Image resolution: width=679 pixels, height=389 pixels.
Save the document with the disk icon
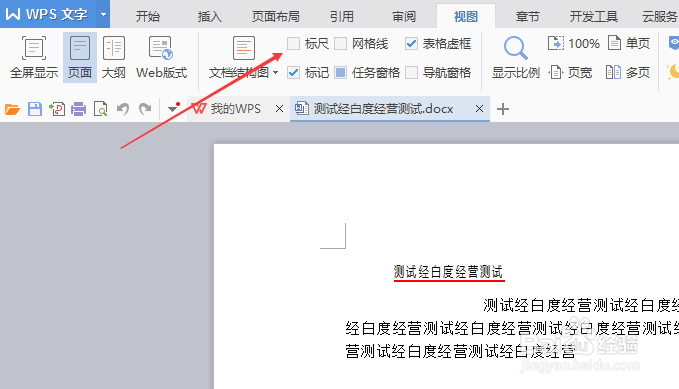[35, 109]
